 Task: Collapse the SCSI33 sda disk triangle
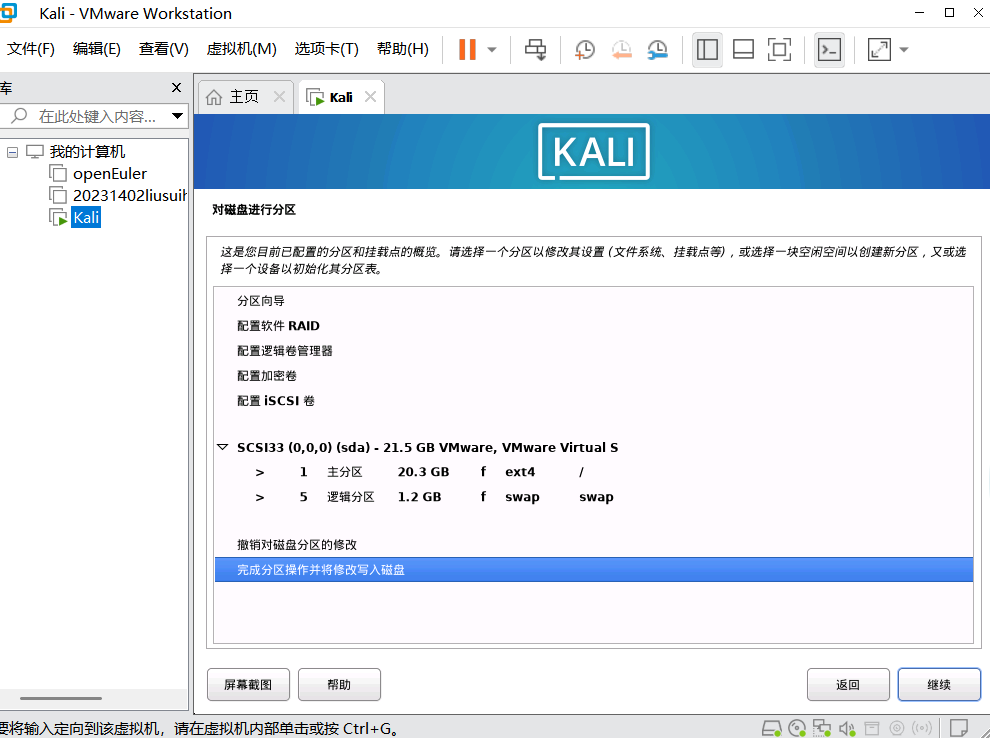(x=222, y=447)
